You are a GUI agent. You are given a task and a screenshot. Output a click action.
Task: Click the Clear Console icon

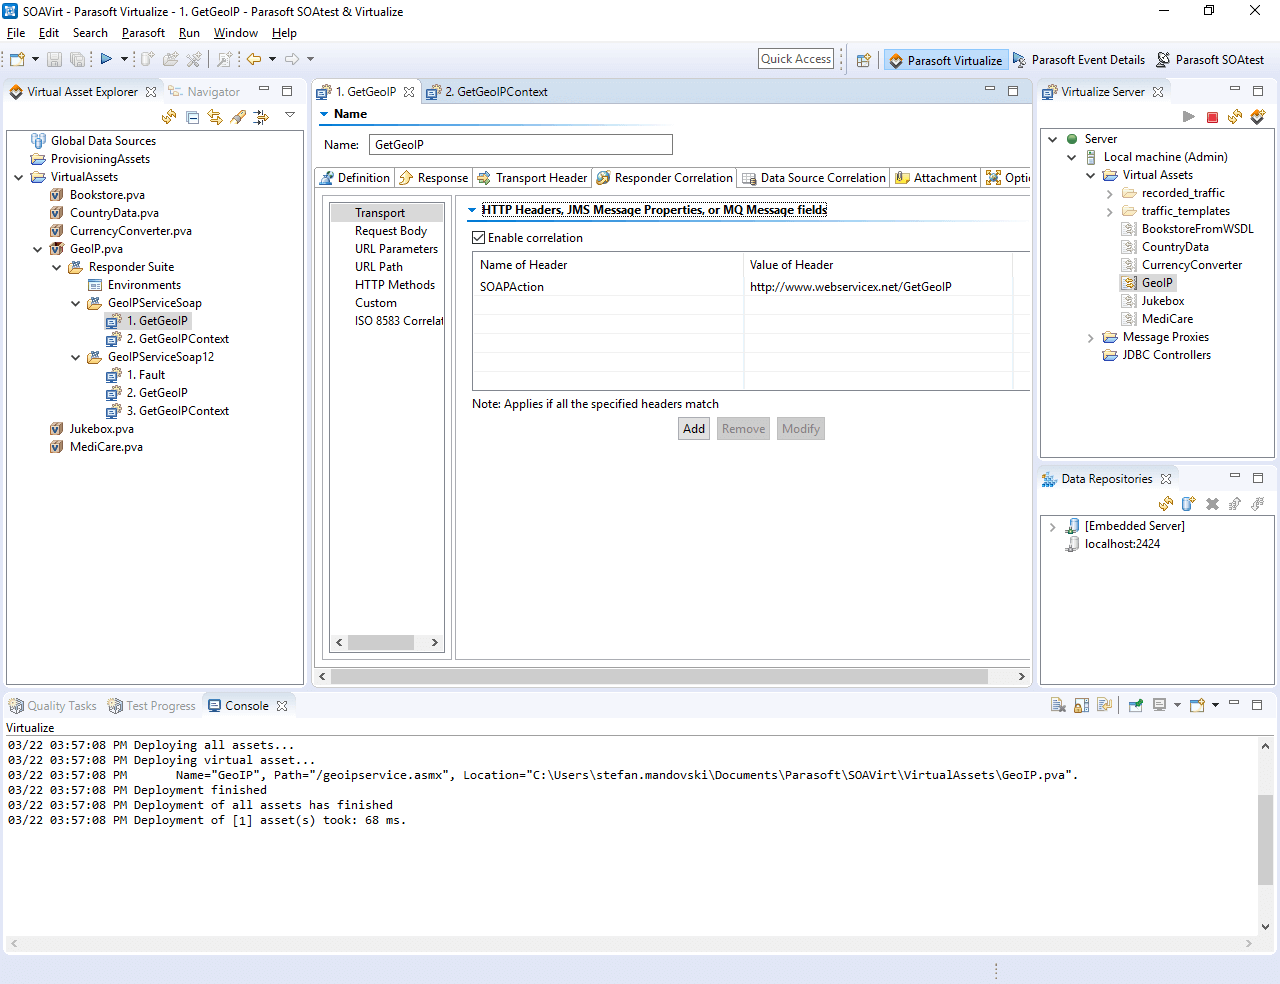point(1058,705)
